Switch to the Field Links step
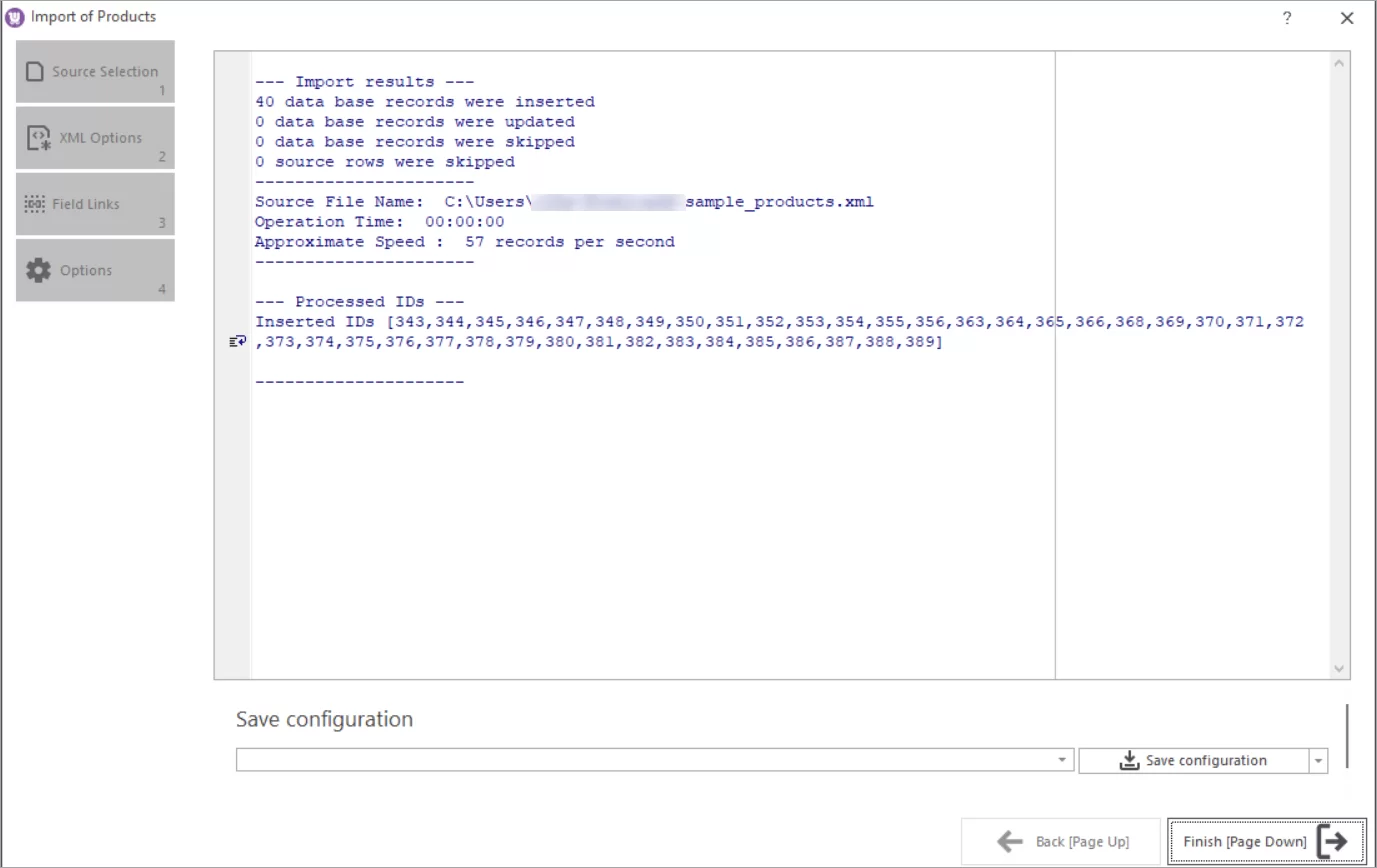Image resolution: width=1377 pixels, height=868 pixels. tap(94, 203)
